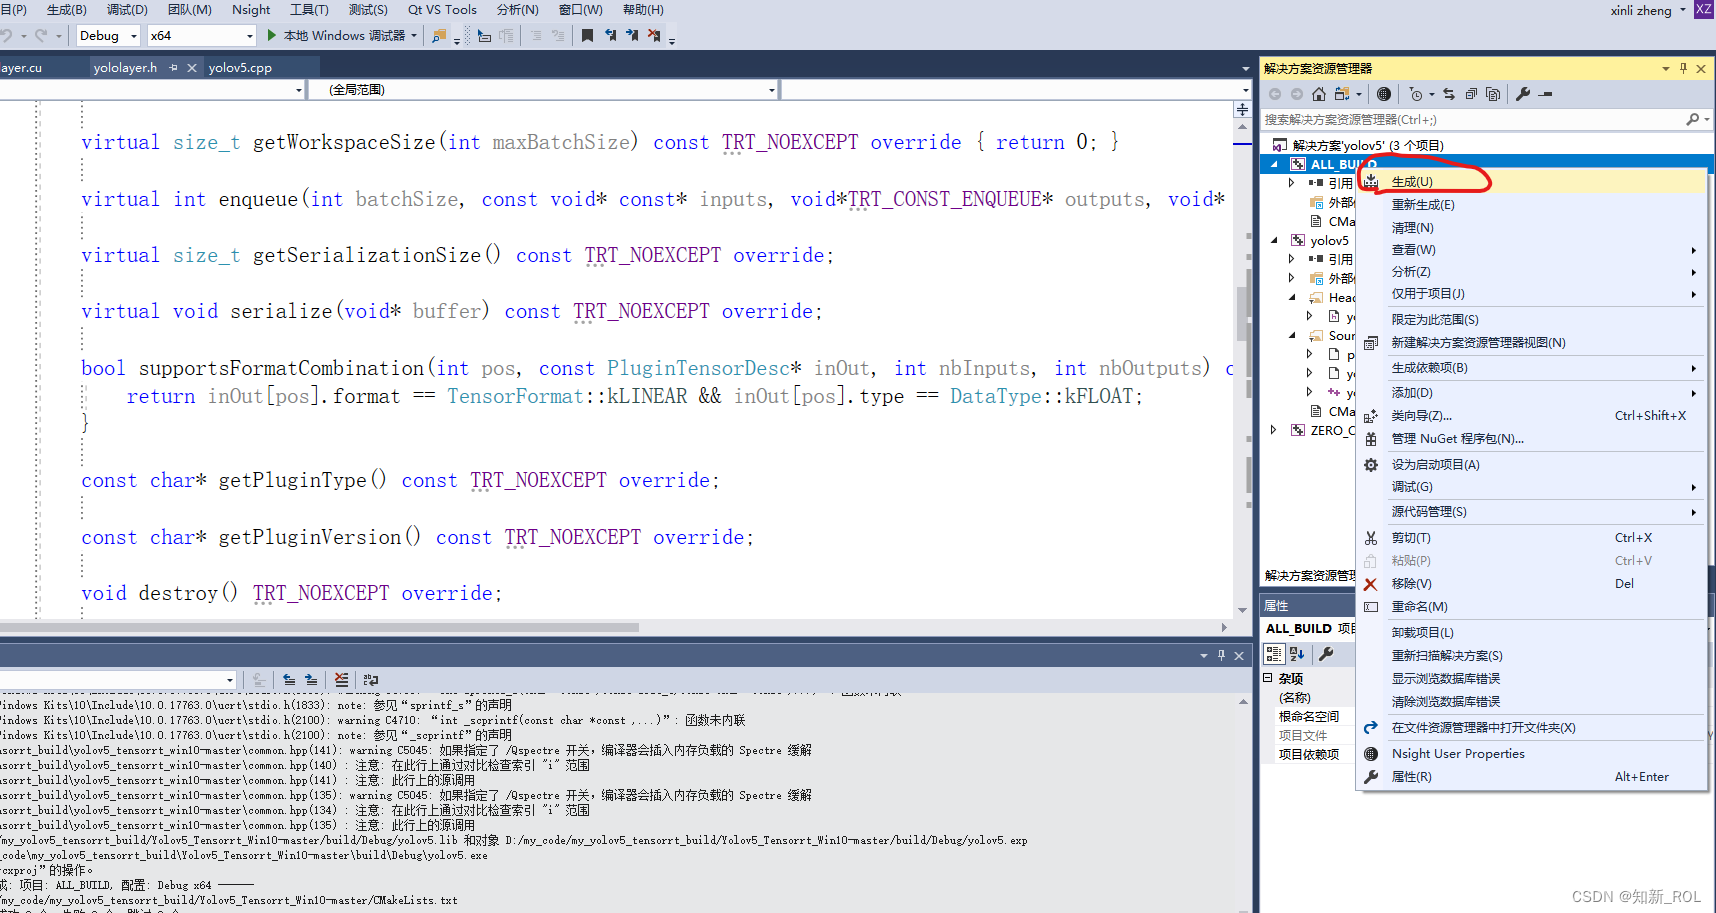
Task: Toggle a bookmark in the editor toolbar
Action: click(x=588, y=35)
